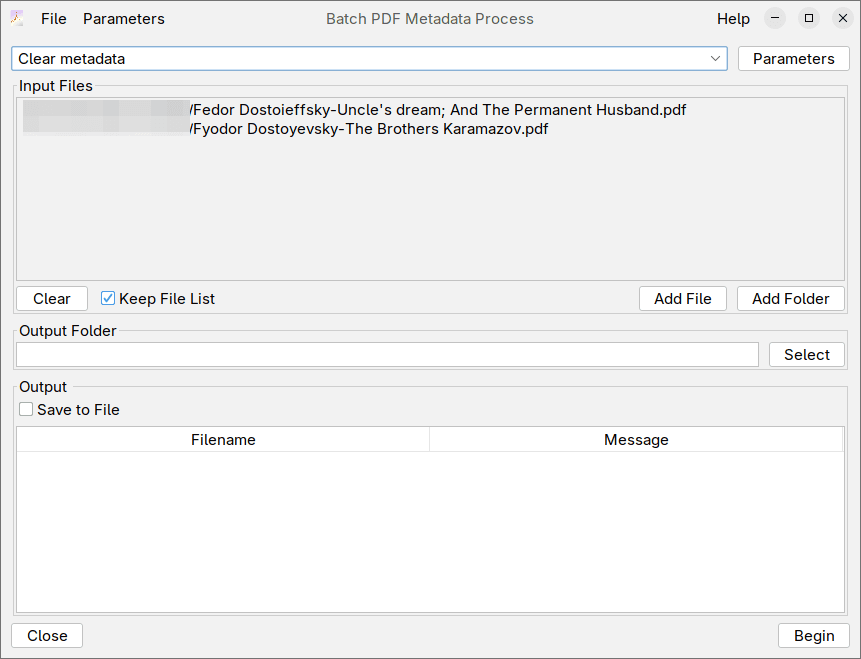861x659 pixels.
Task: Click the dropdown arrow of the operation selector
Action: (716, 59)
